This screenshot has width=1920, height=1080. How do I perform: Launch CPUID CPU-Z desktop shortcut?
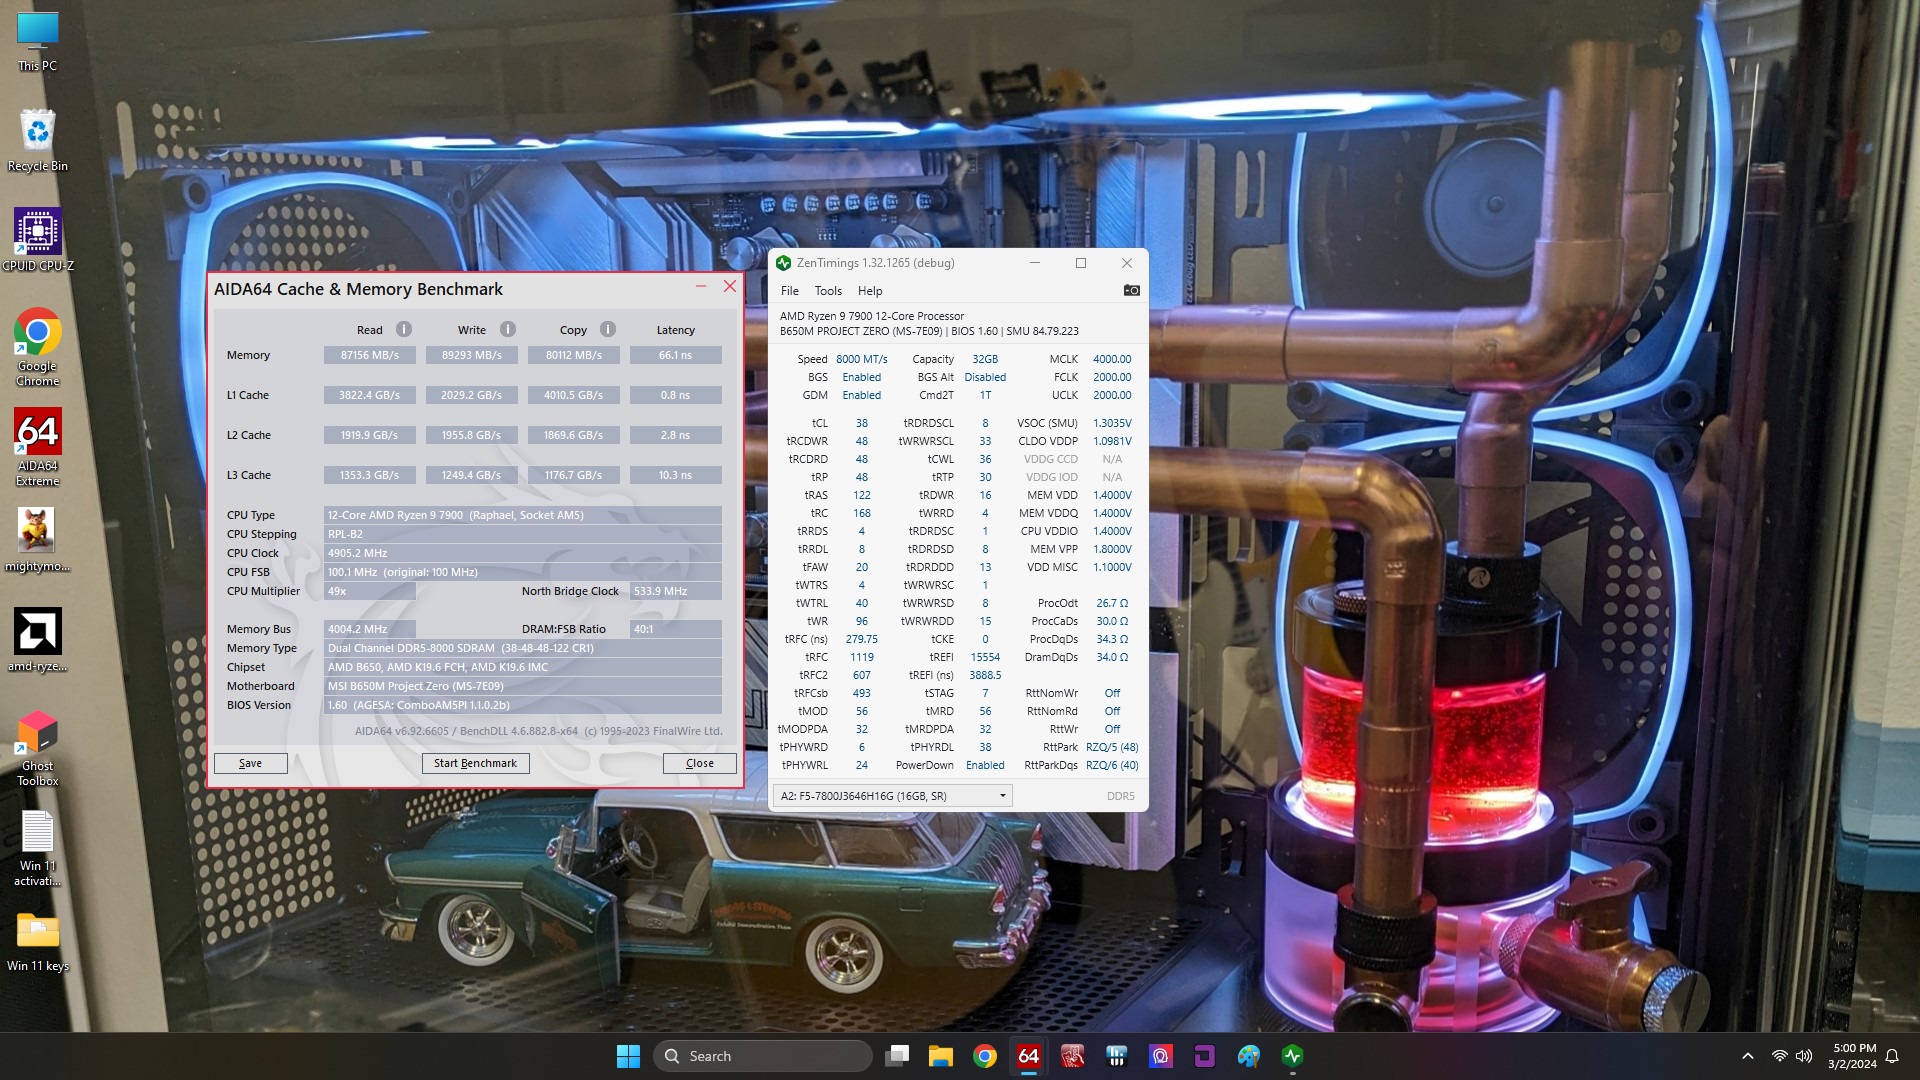(x=37, y=240)
